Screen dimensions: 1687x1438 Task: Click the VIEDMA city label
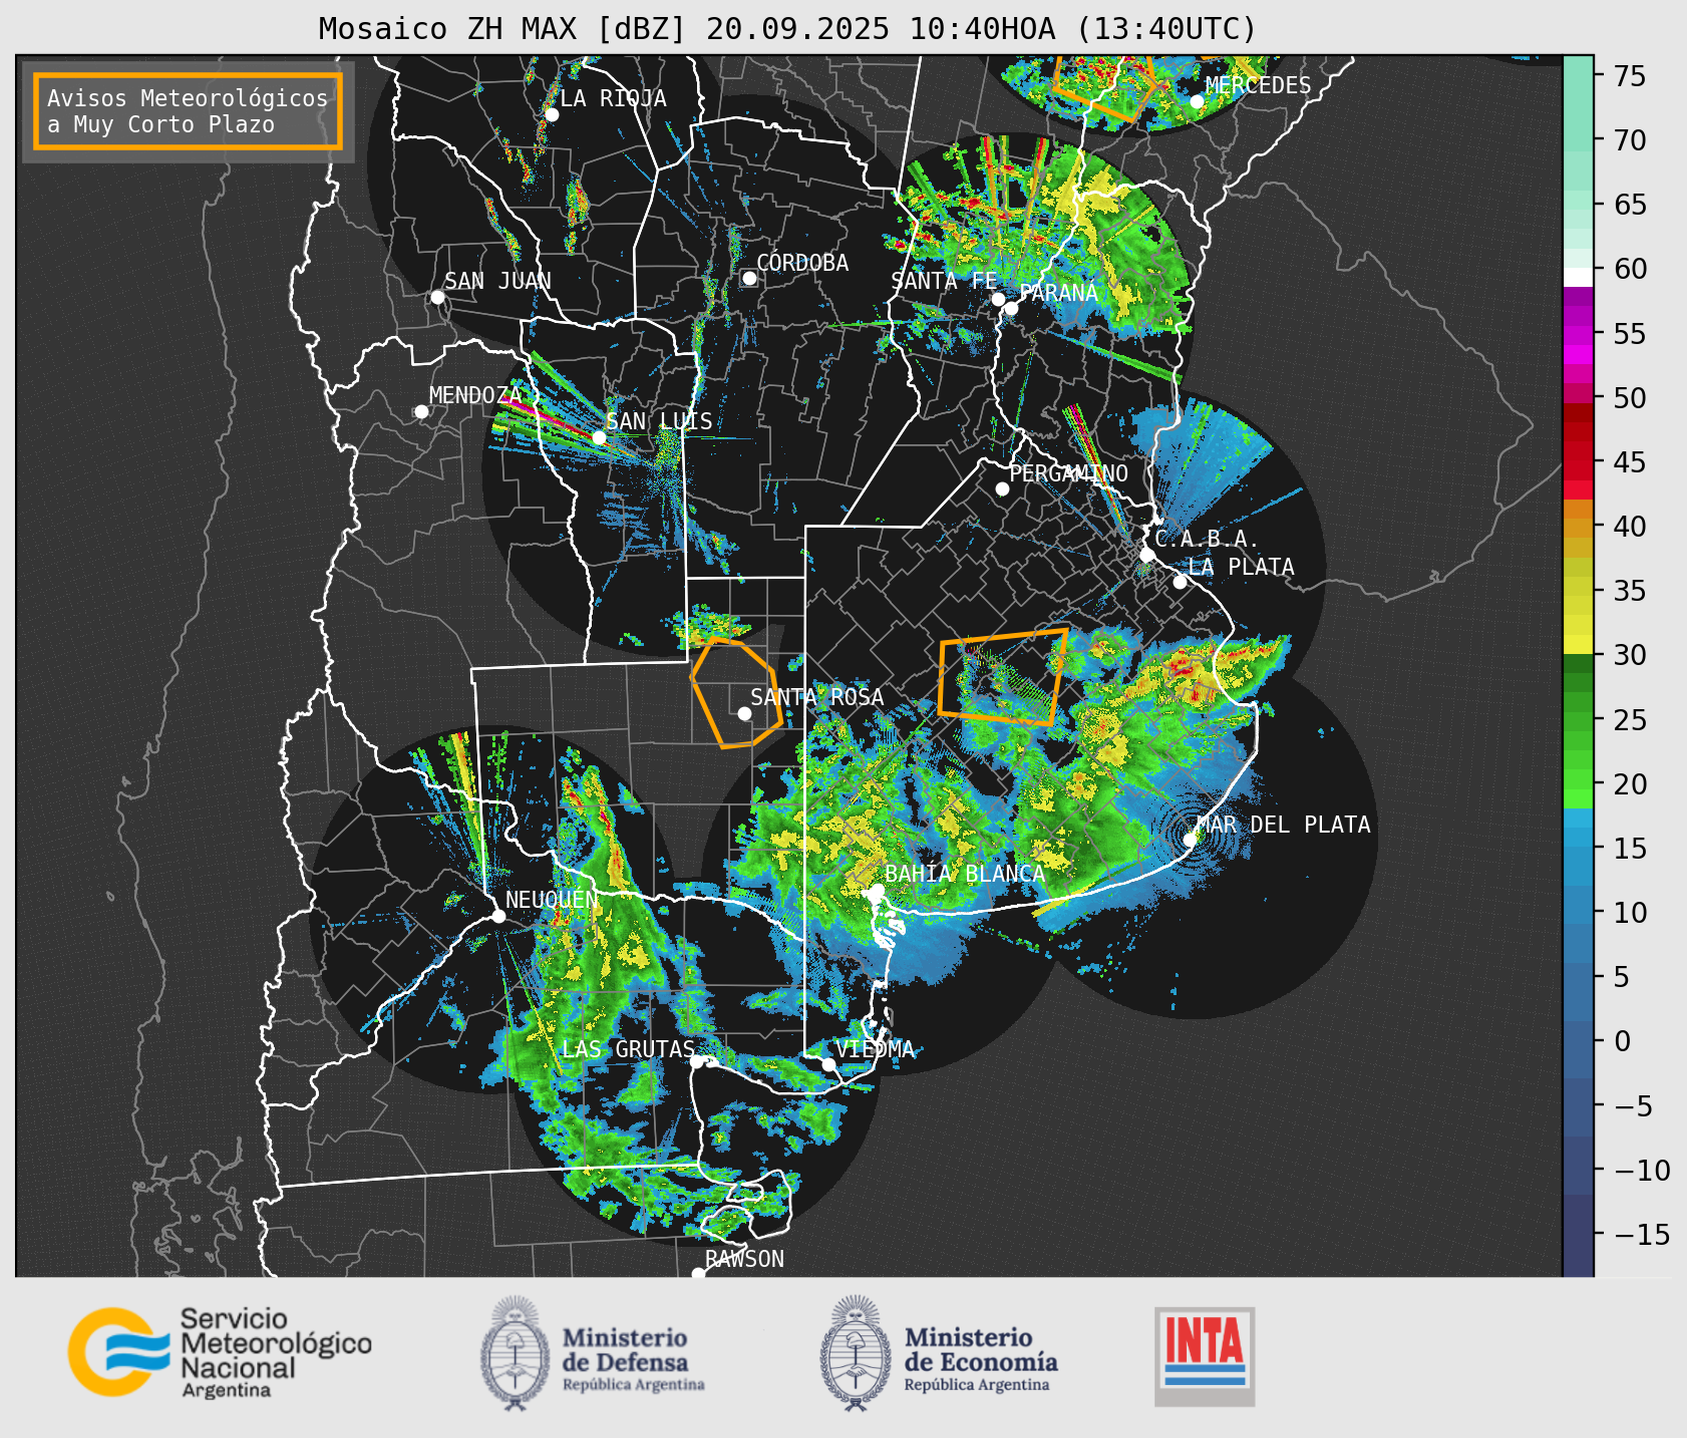pos(876,1049)
